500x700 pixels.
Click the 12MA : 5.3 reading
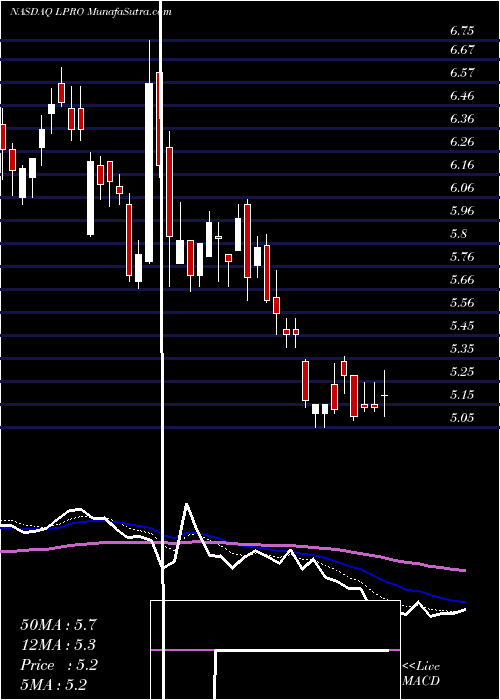(58, 645)
